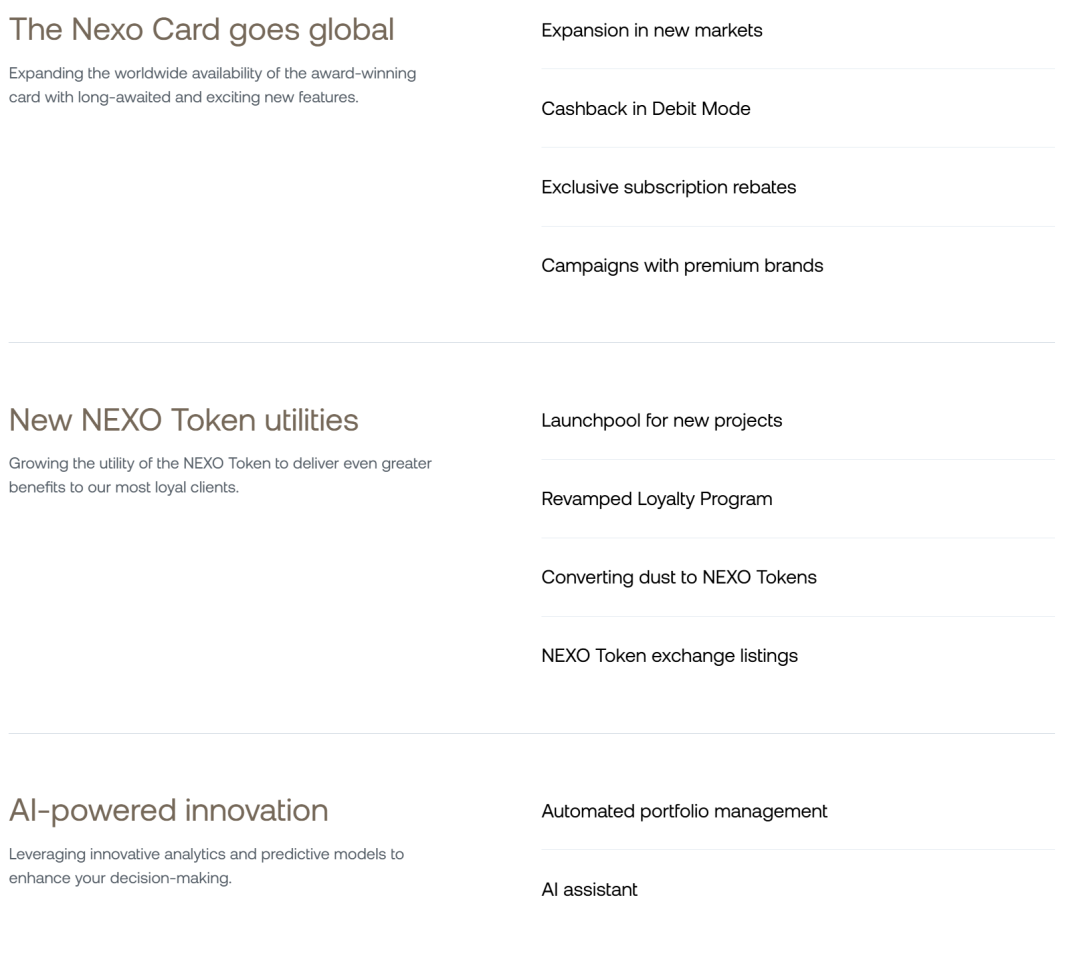Click the 'Expanding the worldwide availability' description
This screenshot has height=955, width=1069.
[x=212, y=85]
